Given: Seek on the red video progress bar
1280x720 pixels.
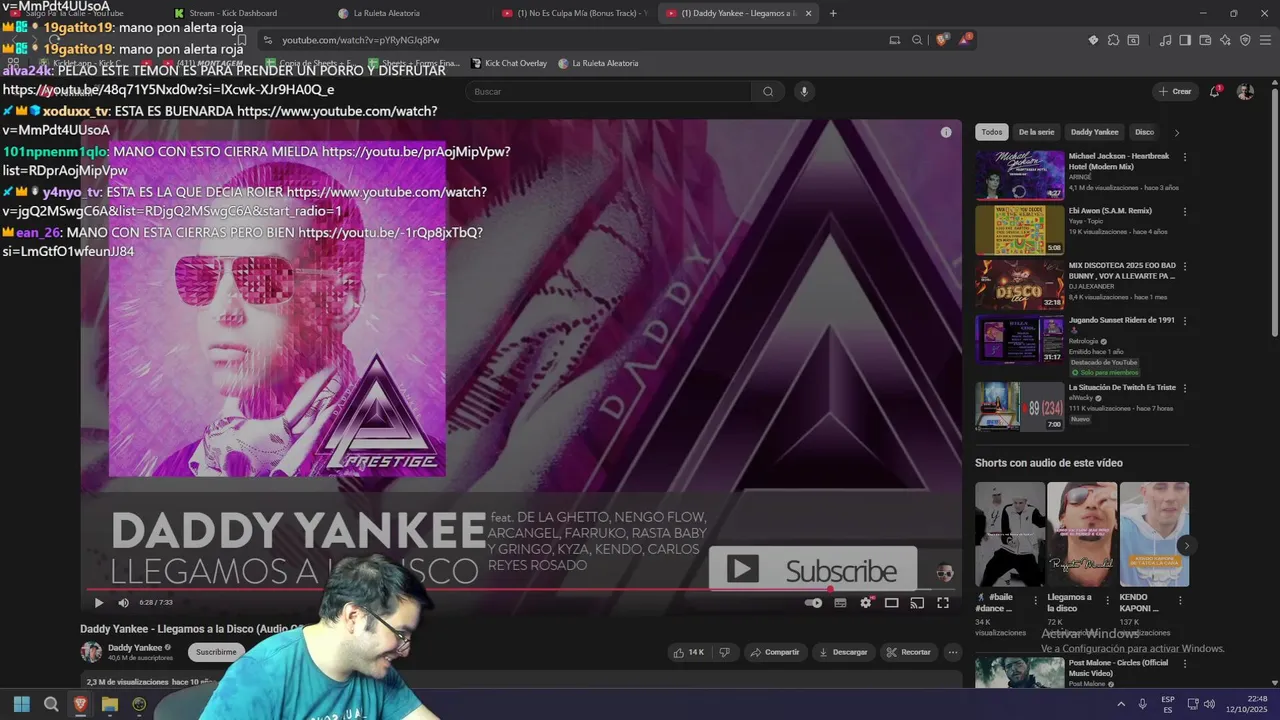Looking at the screenshot, I should coord(520,589).
